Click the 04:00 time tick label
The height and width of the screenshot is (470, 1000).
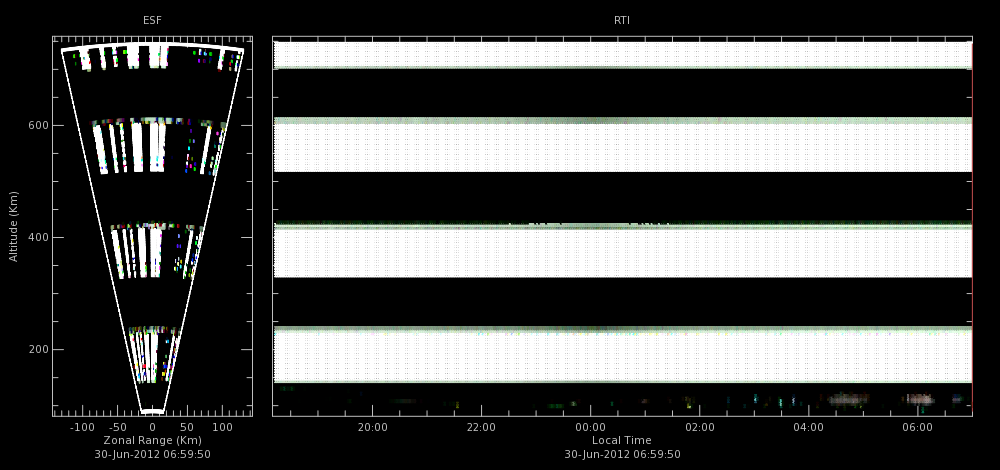808,427
